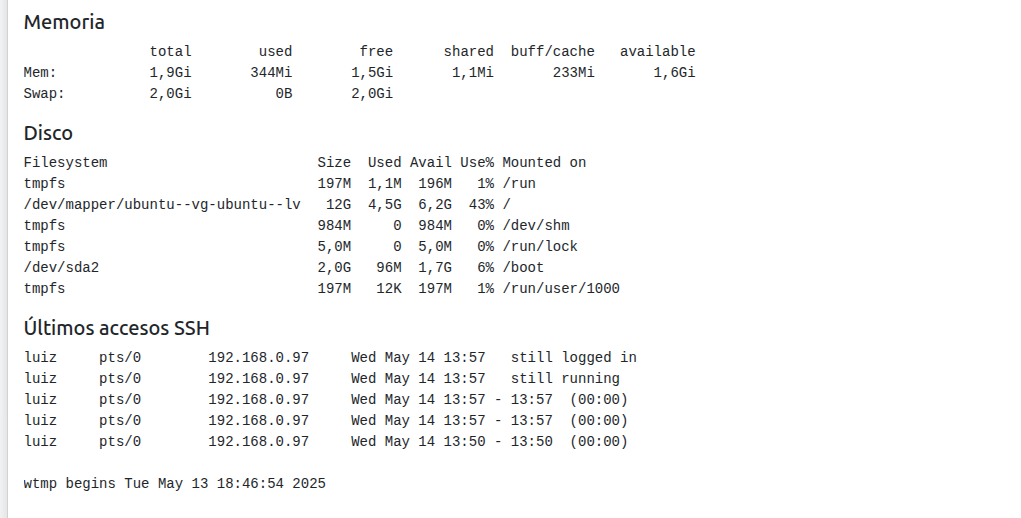Click the still logged in status
The height and width of the screenshot is (518, 1021).
(573, 357)
